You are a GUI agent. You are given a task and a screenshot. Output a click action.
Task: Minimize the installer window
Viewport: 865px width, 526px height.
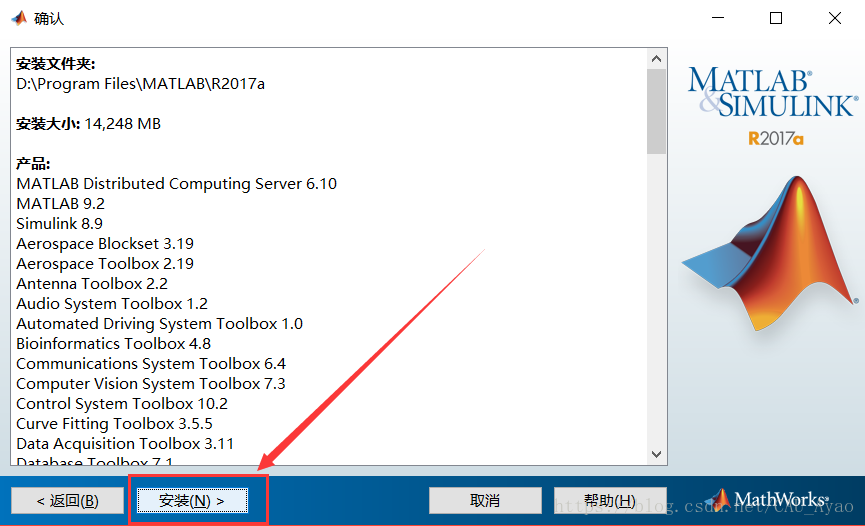[x=718, y=18]
